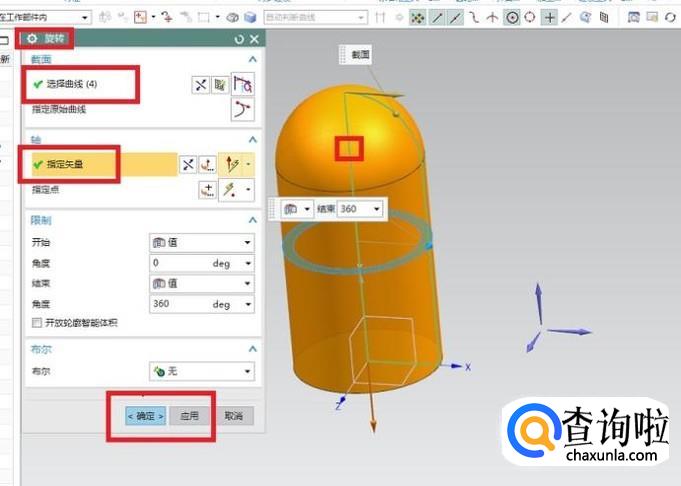This screenshot has width=681, height=486.
Task: Click reset icon in 旋转 dialog title bar
Action: [x=239, y=40]
